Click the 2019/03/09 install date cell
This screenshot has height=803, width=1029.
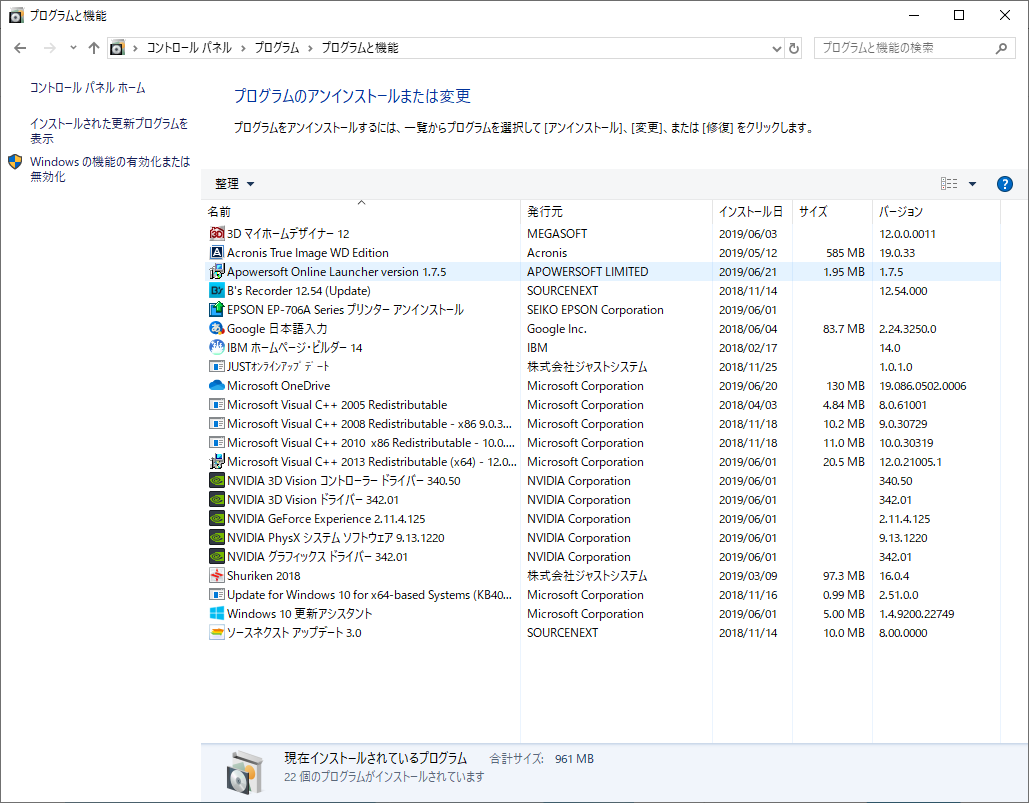click(747, 576)
